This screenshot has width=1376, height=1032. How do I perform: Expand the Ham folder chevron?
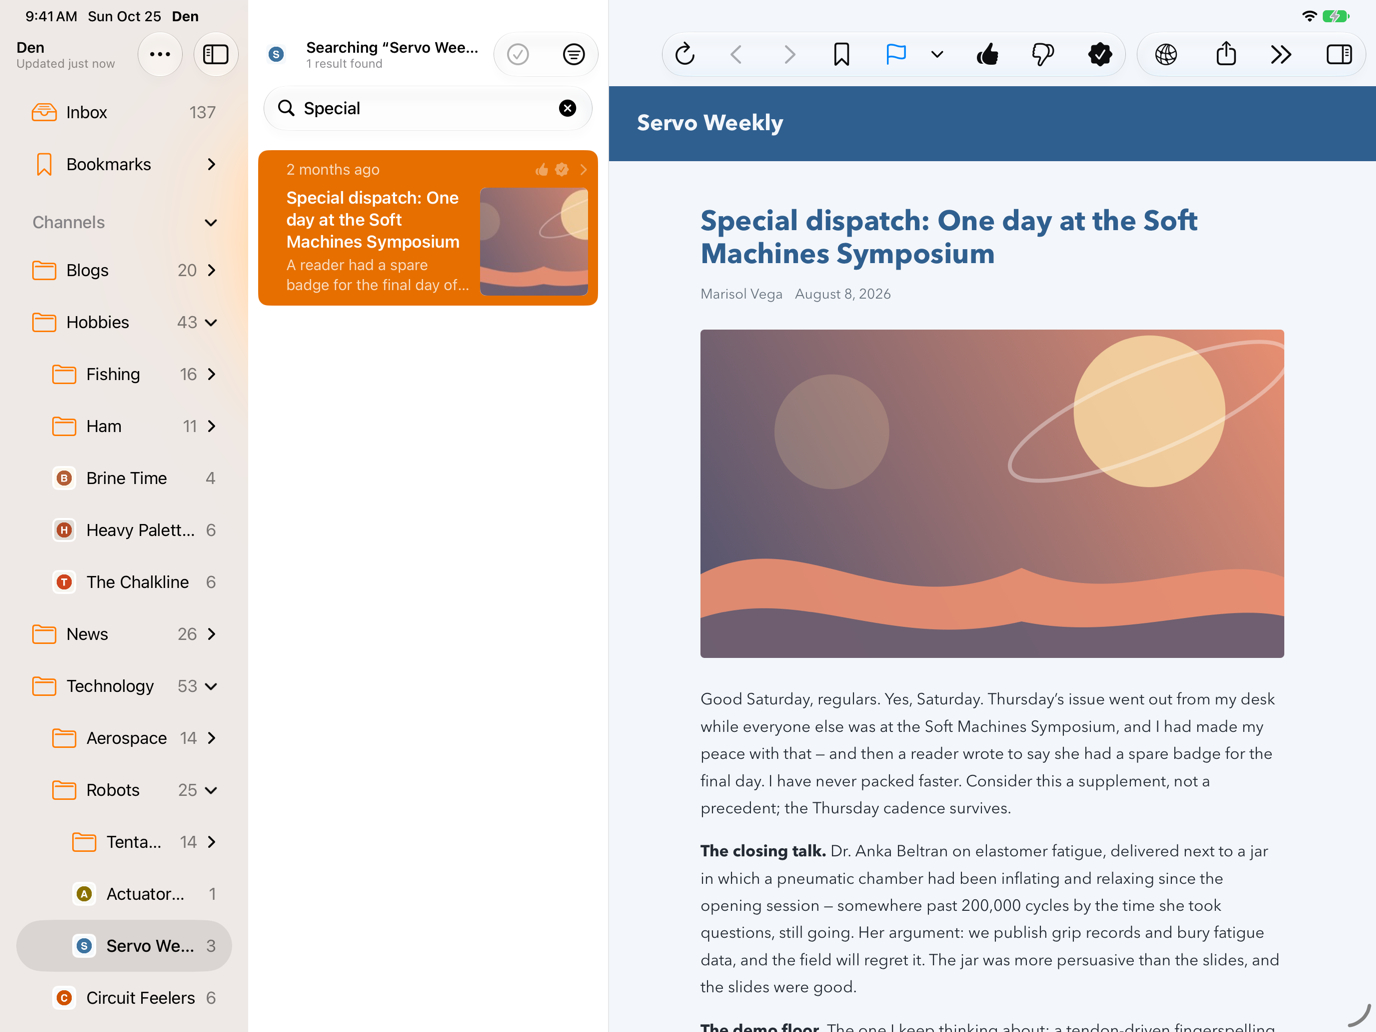pyautogui.click(x=211, y=426)
